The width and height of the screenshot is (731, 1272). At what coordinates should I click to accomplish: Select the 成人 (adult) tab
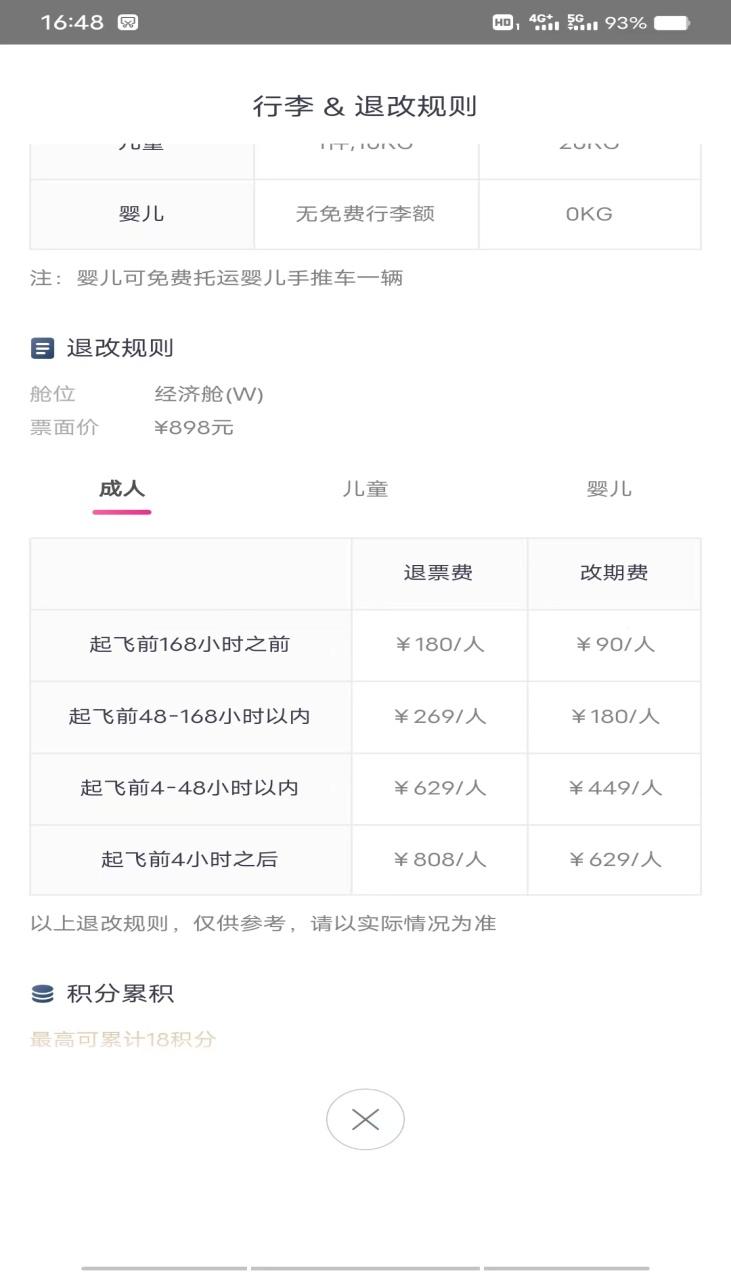click(122, 489)
